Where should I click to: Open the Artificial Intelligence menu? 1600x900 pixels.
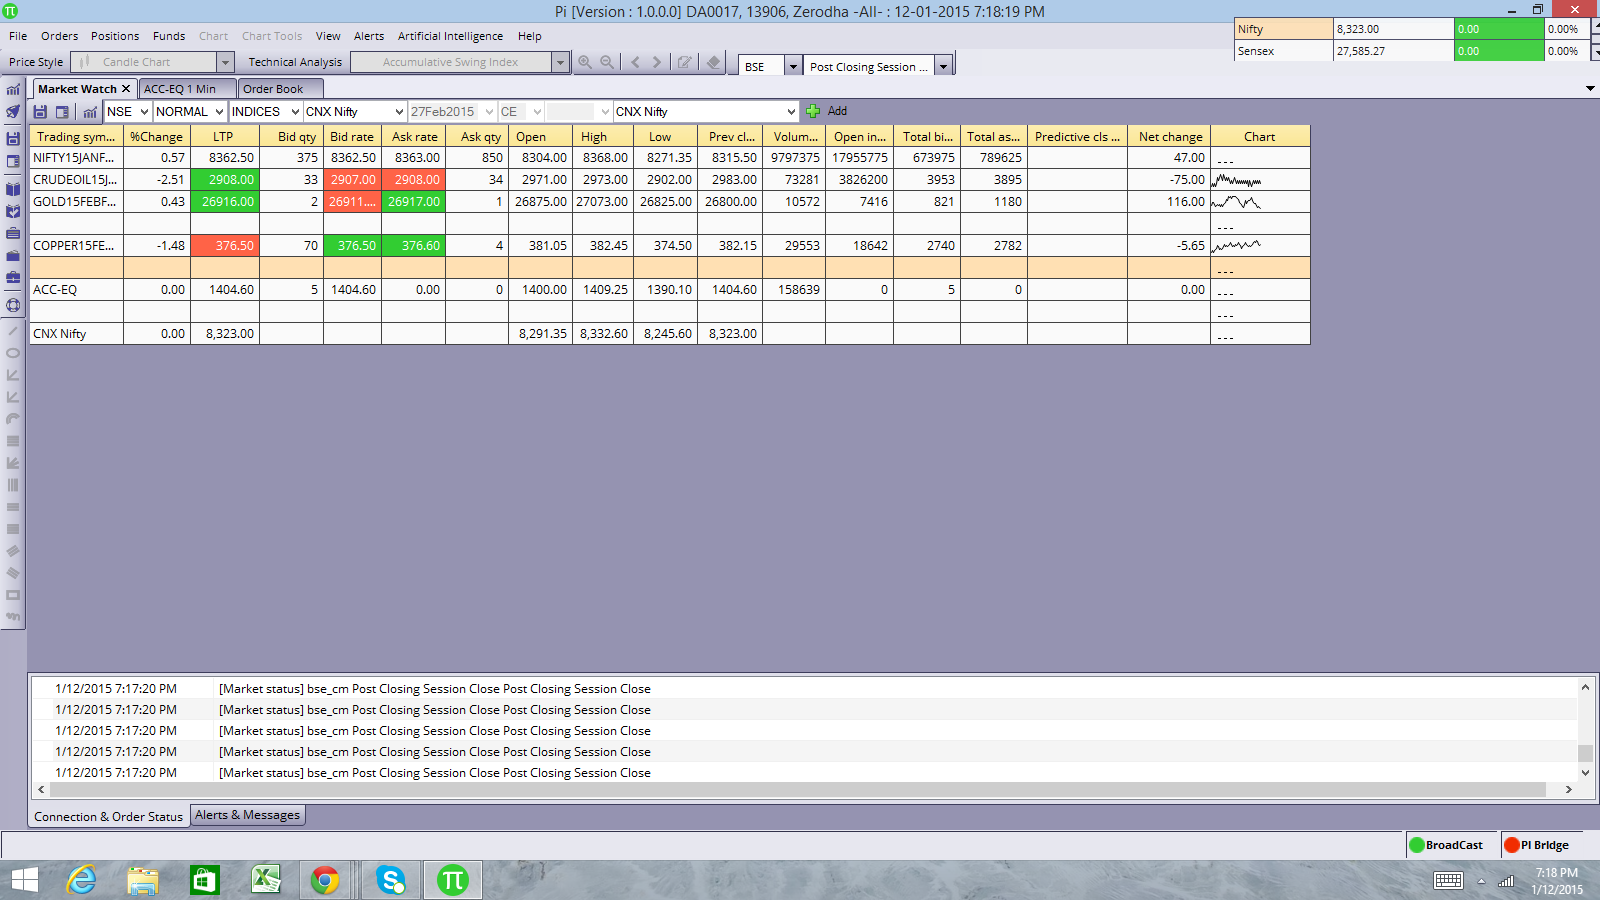coord(450,36)
